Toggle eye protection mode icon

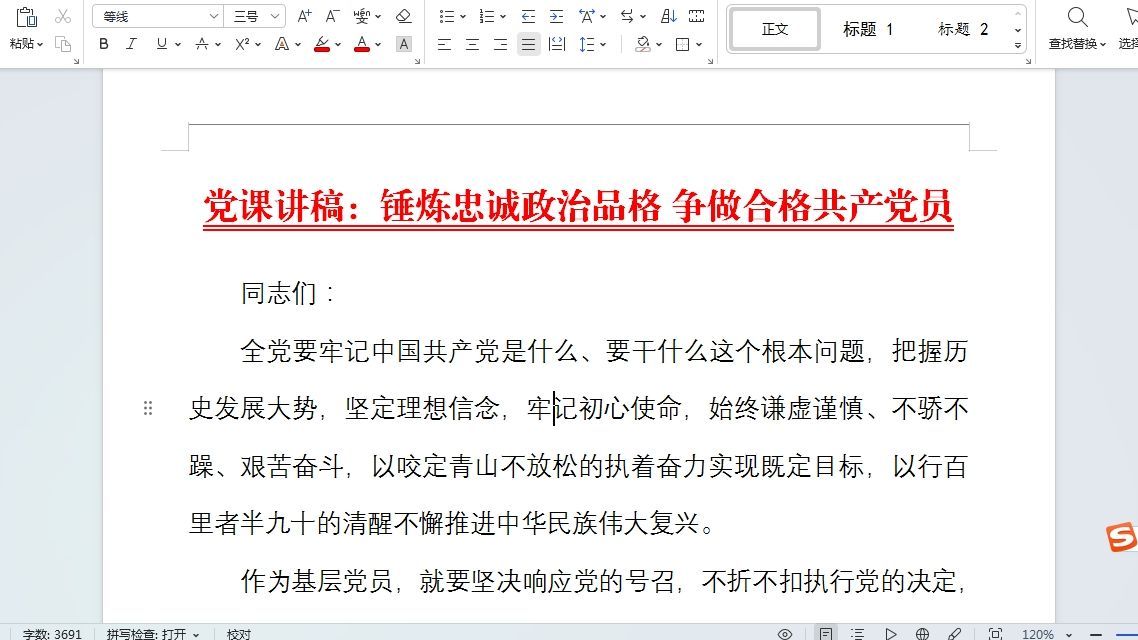785,633
